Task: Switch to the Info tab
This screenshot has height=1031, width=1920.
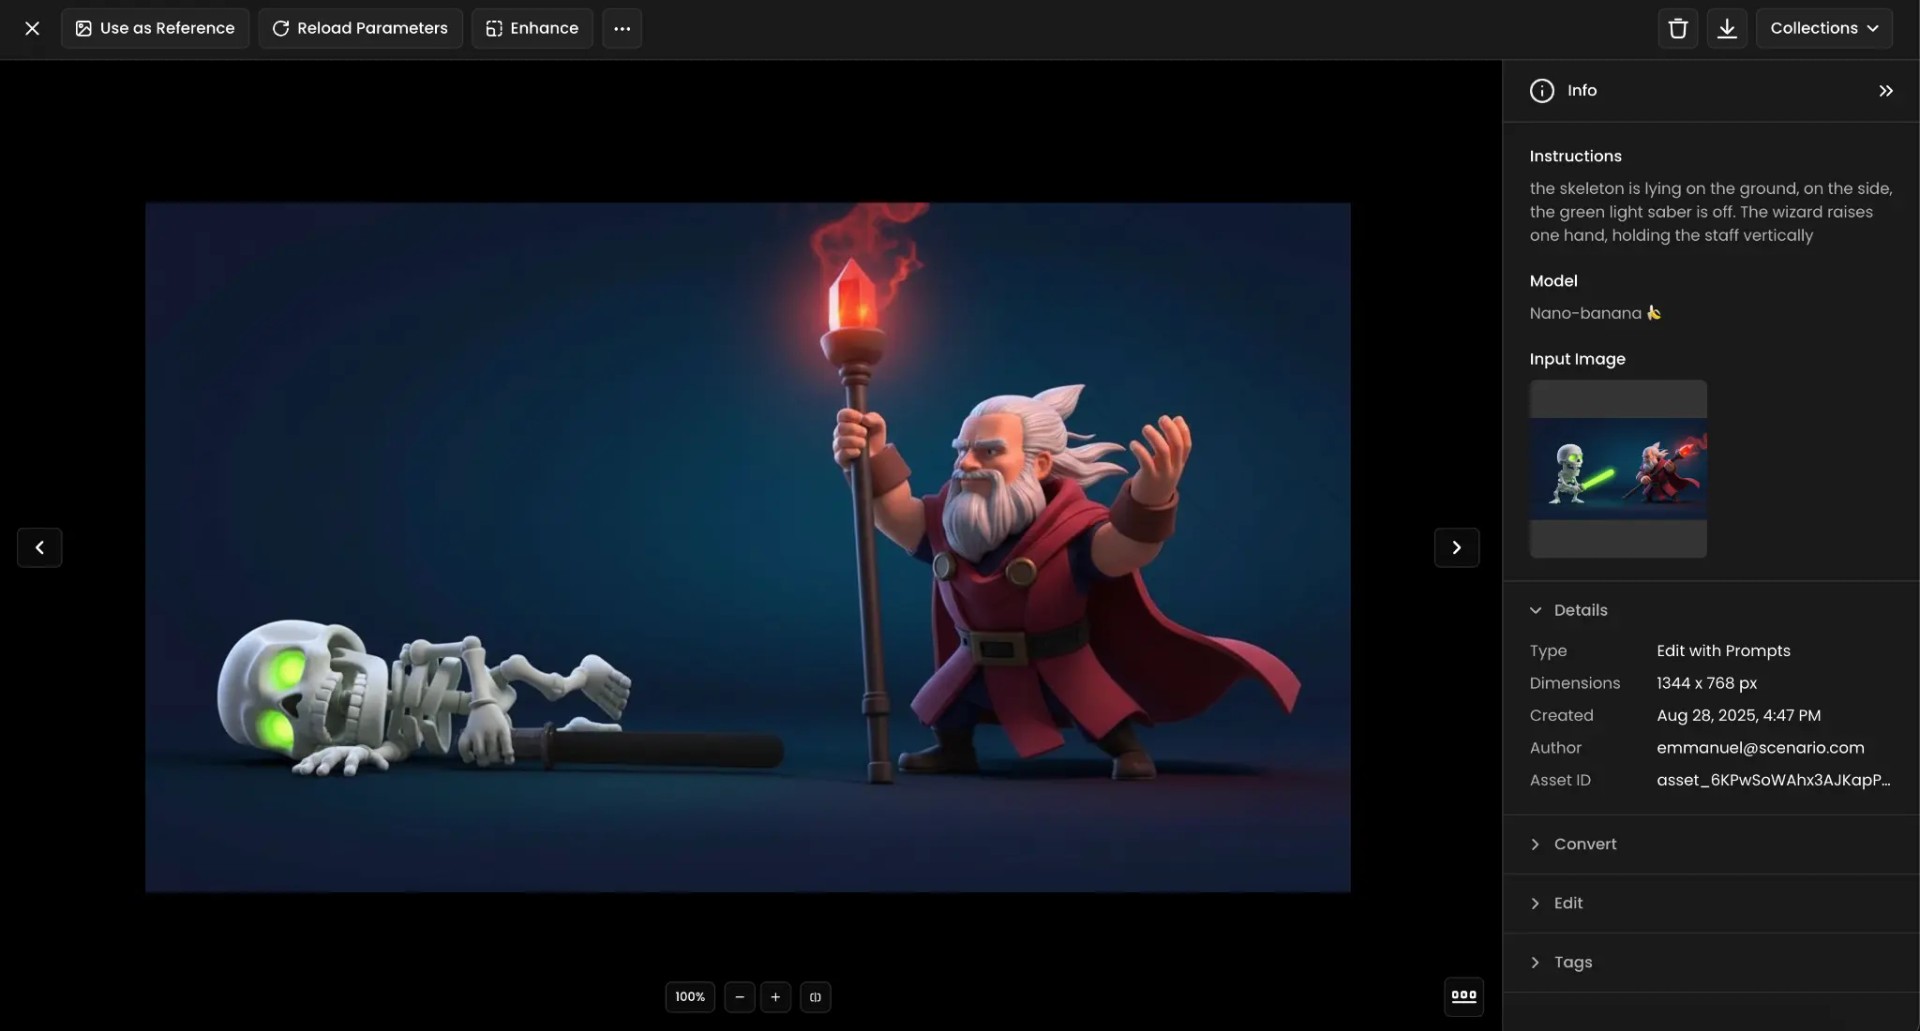Action: 1582,90
